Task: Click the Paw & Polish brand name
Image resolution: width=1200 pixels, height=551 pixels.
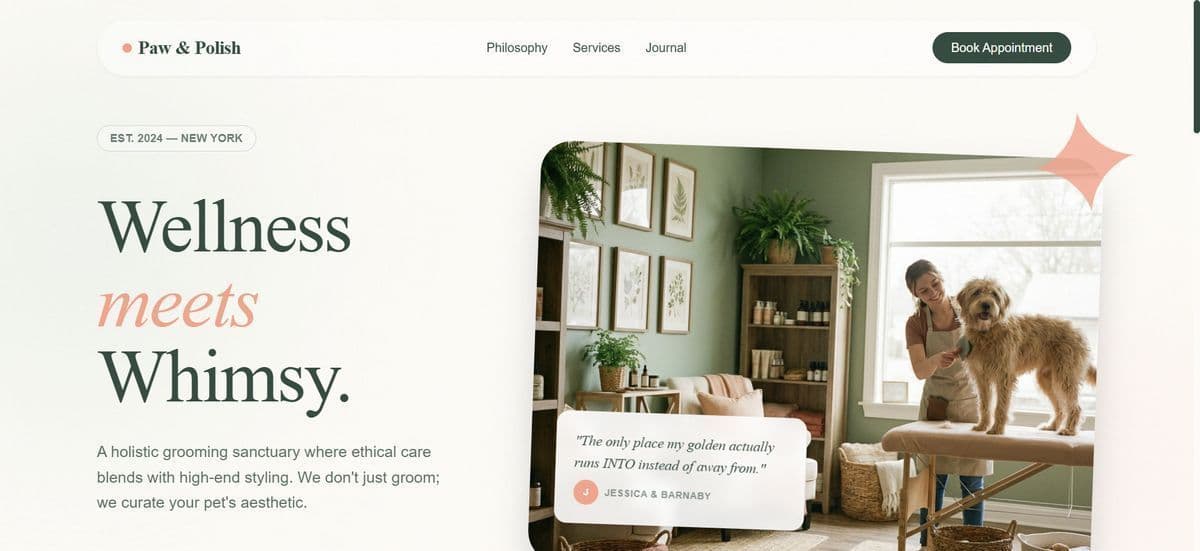Action: pos(189,48)
